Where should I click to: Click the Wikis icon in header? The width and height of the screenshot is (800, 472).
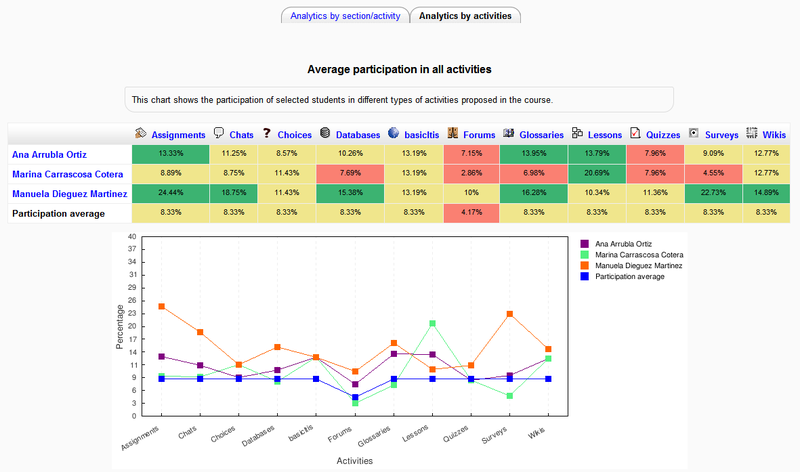tap(752, 134)
